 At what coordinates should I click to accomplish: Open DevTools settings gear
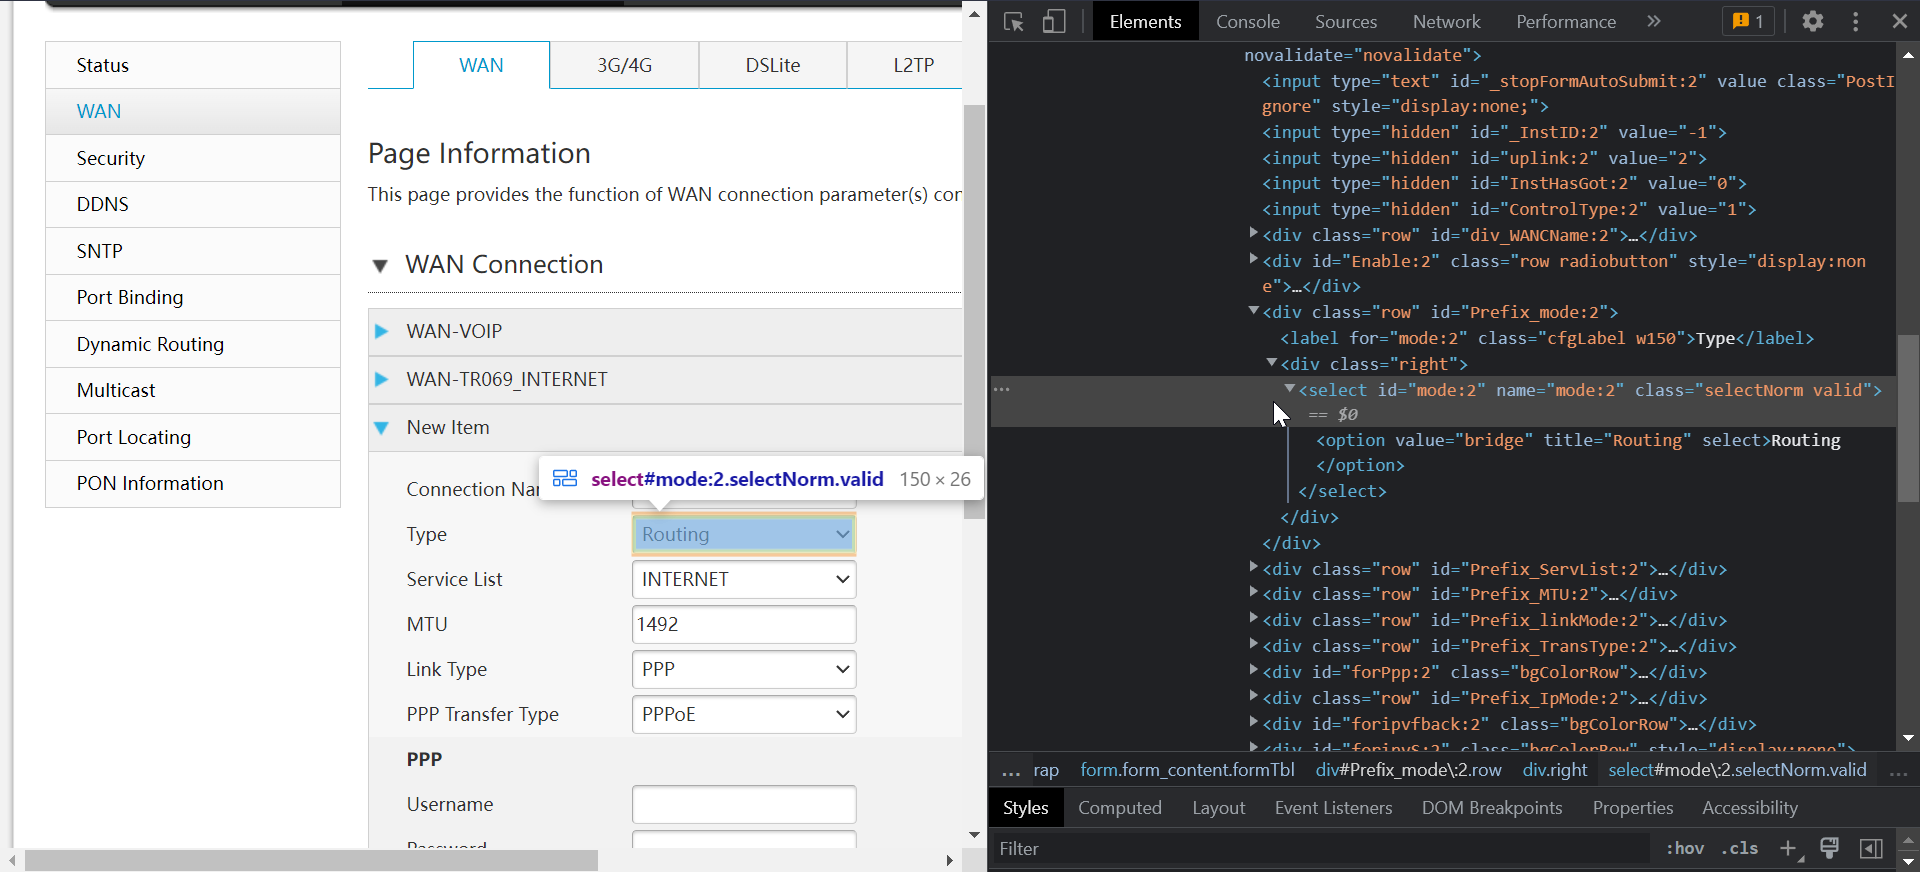click(1813, 21)
